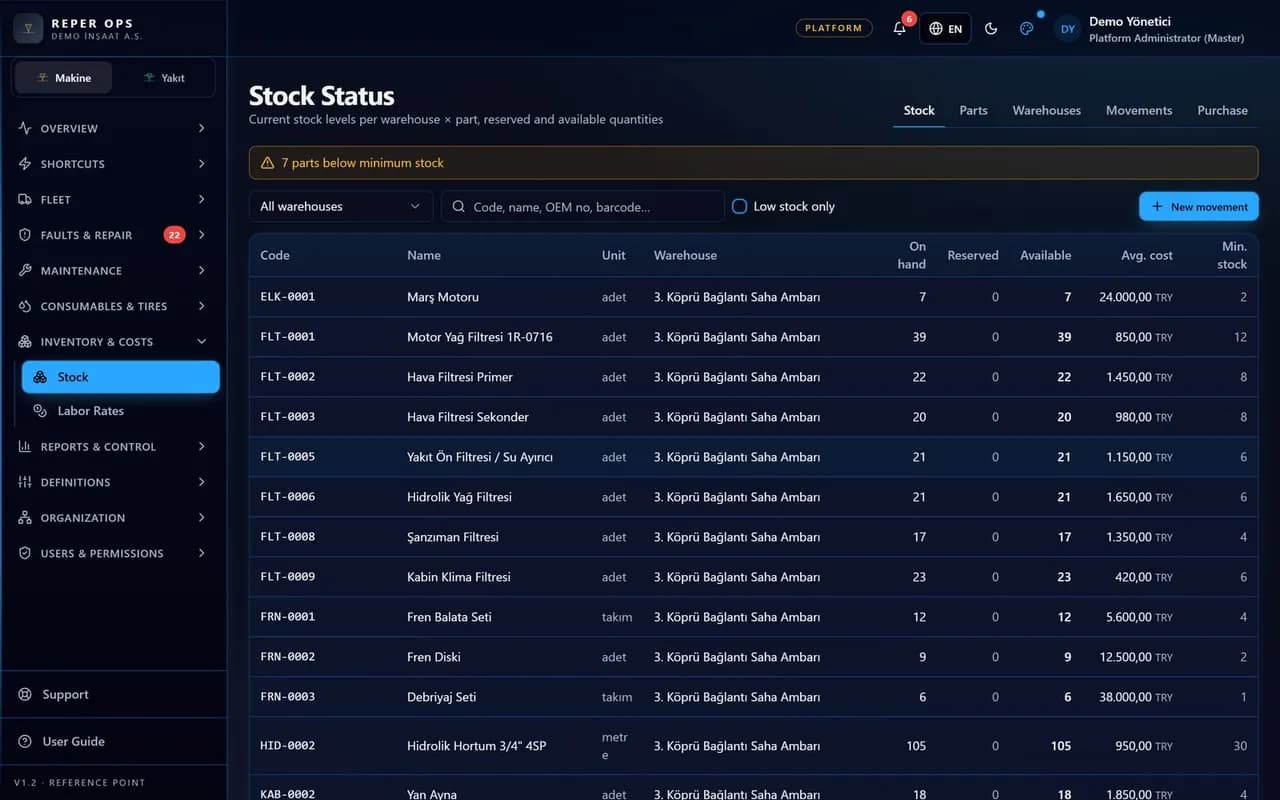The width and height of the screenshot is (1280, 800).
Task: Click the Inventory & Costs boxes icon
Action: pyautogui.click(x=25, y=342)
